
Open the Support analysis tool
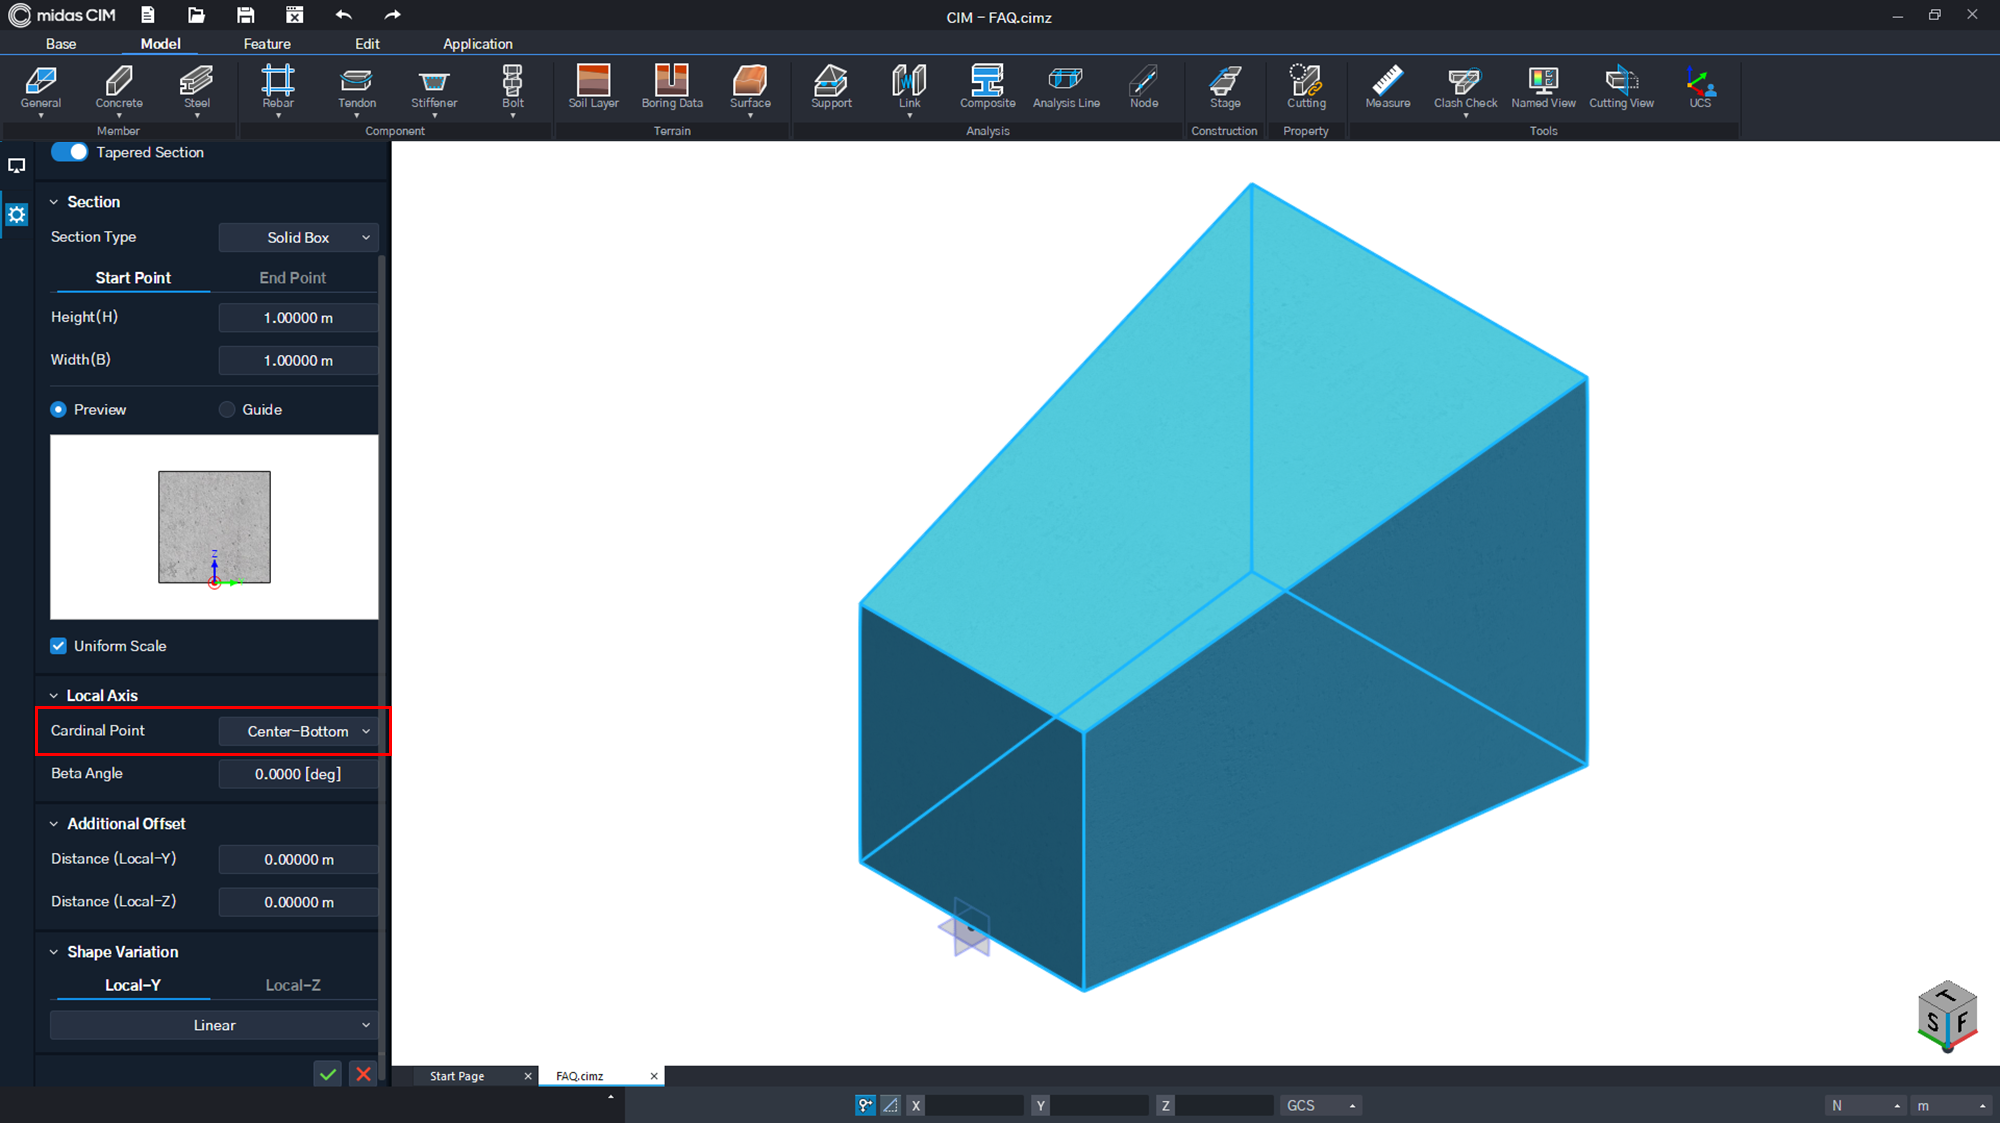click(x=831, y=88)
